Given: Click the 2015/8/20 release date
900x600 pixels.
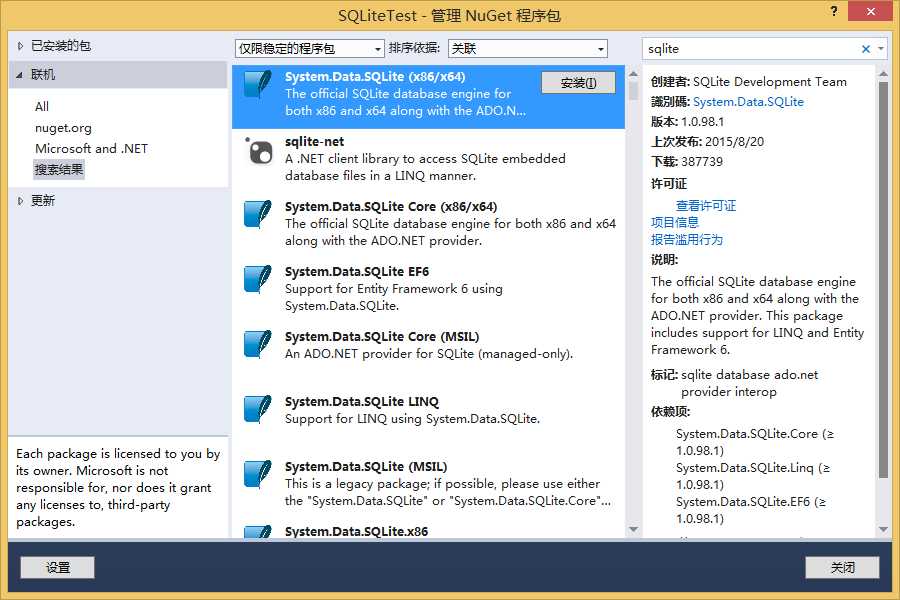Looking at the screenshot, I should tap(734, 142).
